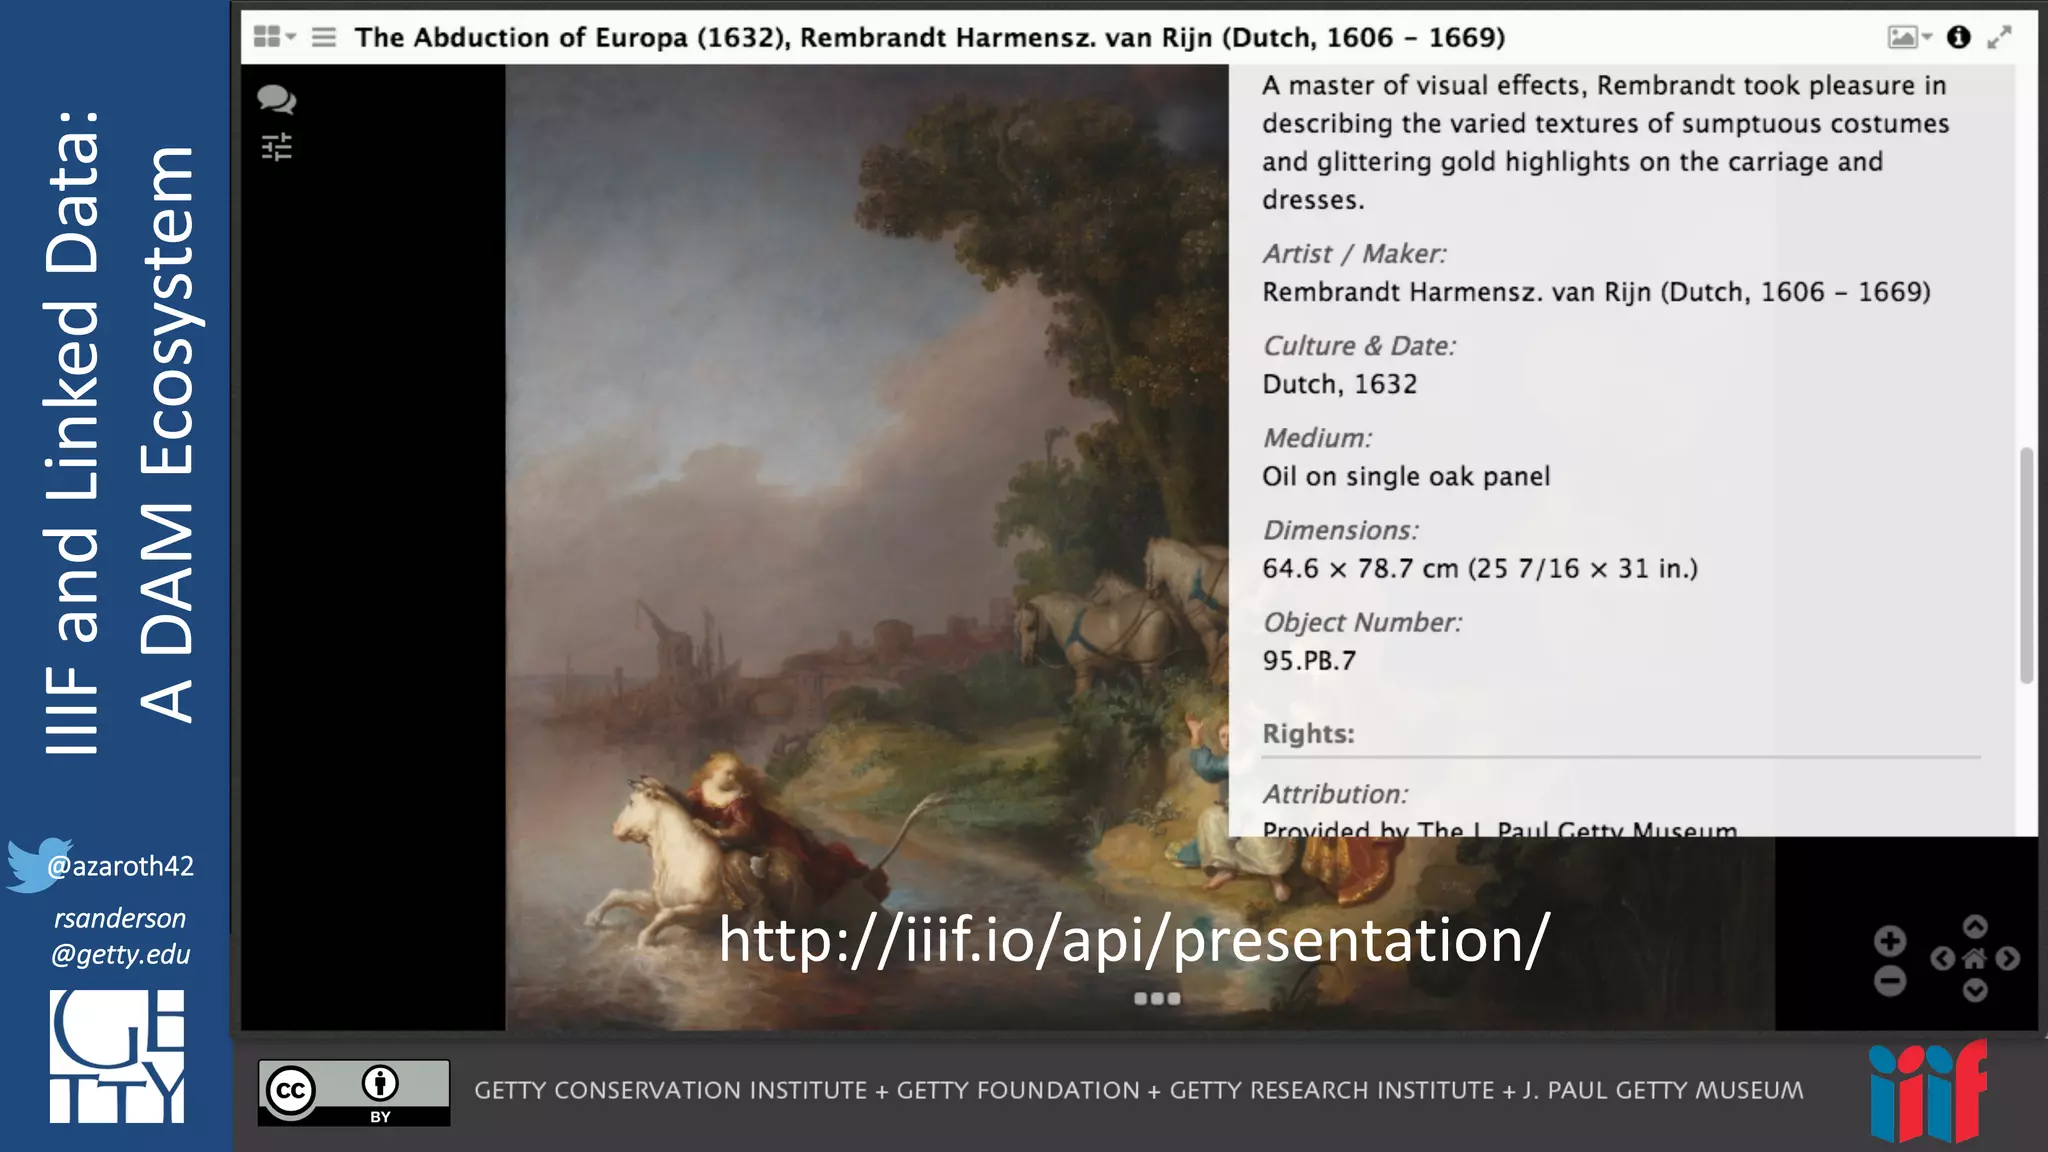Enter fullscreen with the expand arrows icon
The width and height of the screenshot is (2048, 1152).
click(x=1999, y=37)
